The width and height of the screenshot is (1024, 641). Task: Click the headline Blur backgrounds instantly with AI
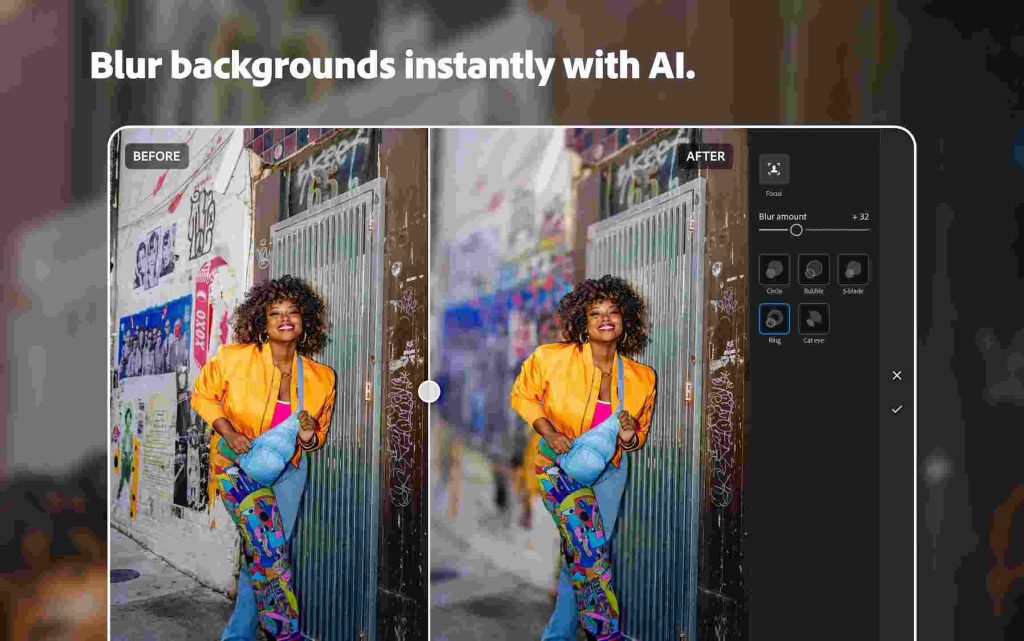pyautogui.click(x=392, y=66)
